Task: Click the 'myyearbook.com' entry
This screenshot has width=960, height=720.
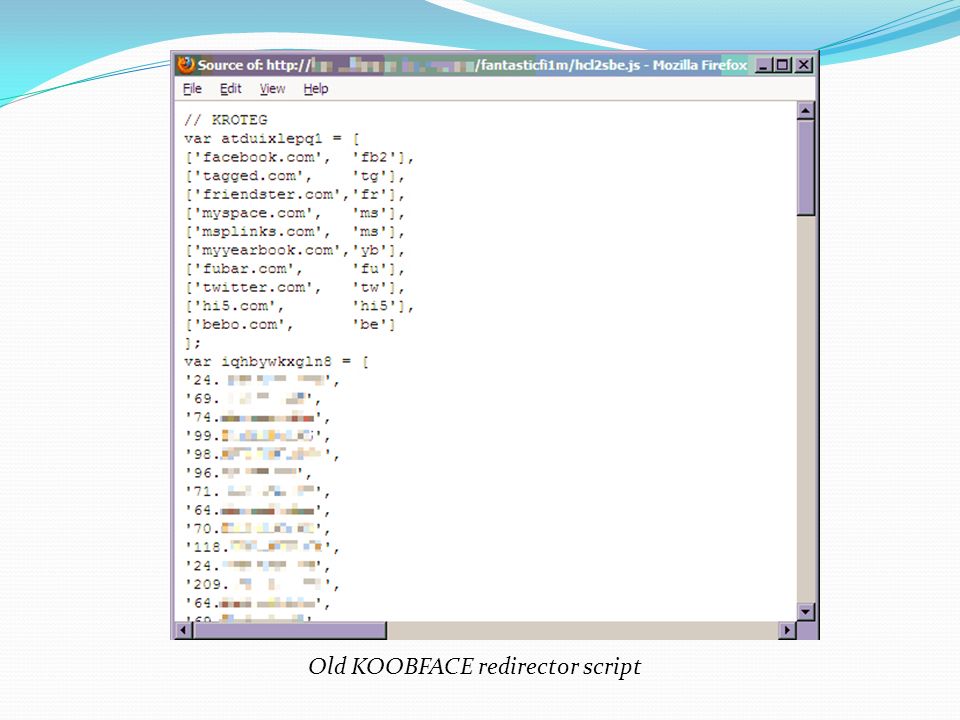Action: tap(294, 250)
